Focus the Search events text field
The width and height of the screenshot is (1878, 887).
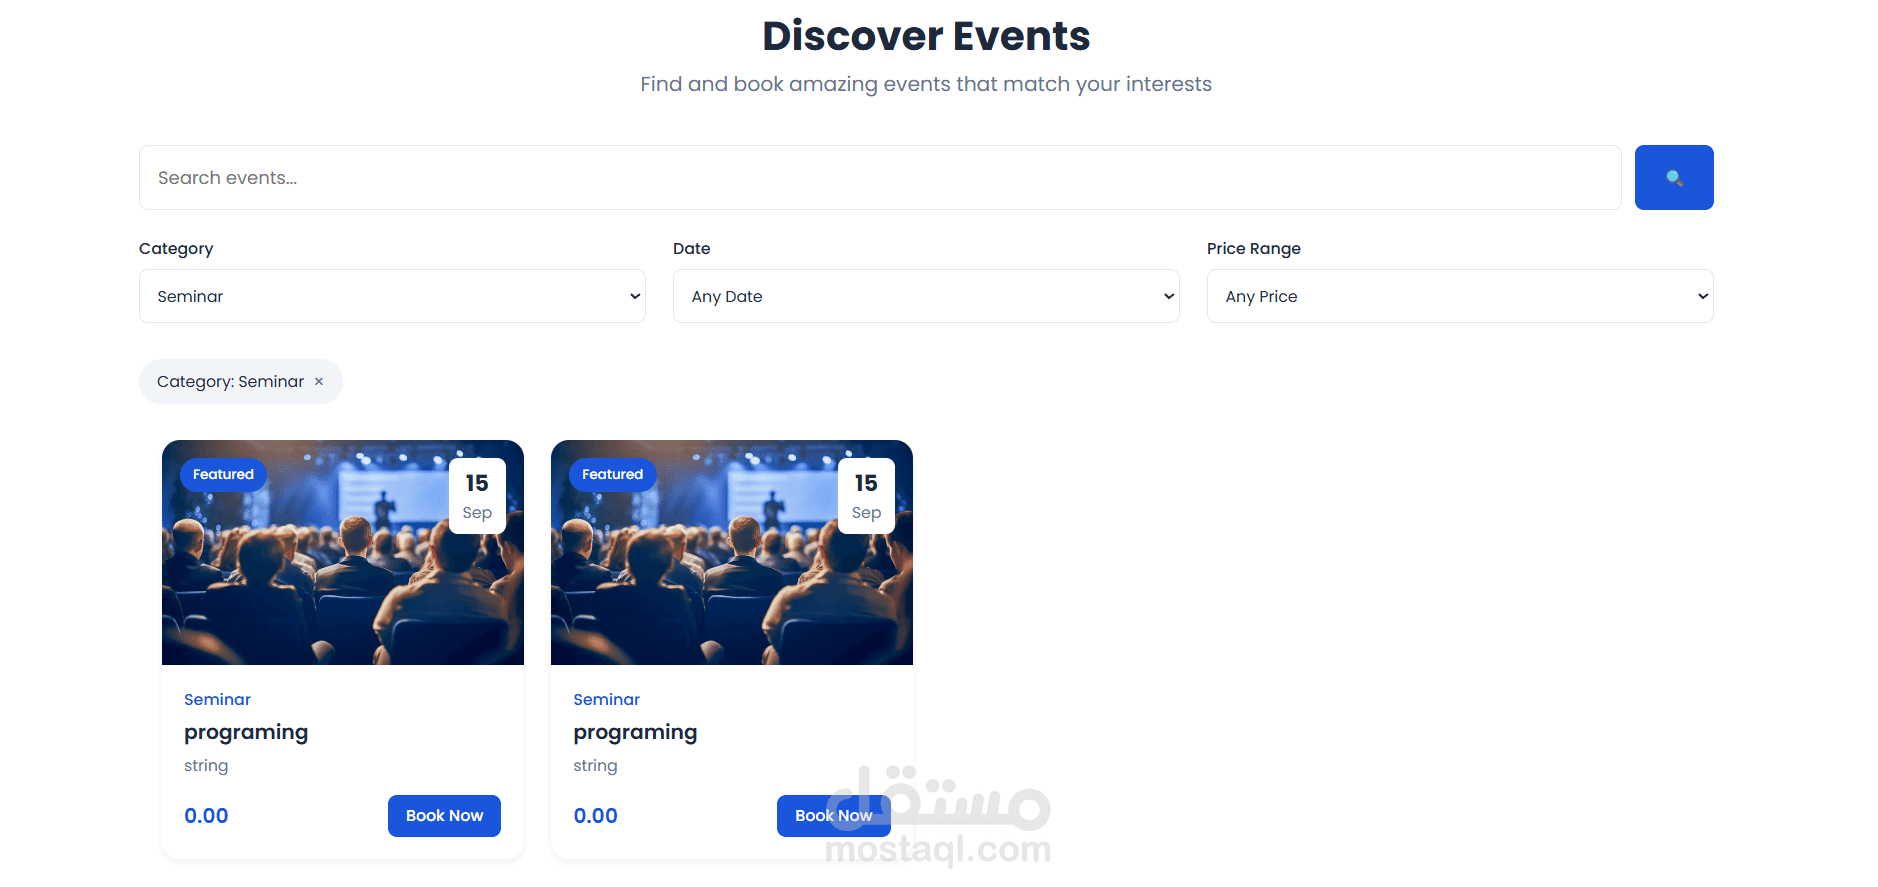[x=880, y=178]
